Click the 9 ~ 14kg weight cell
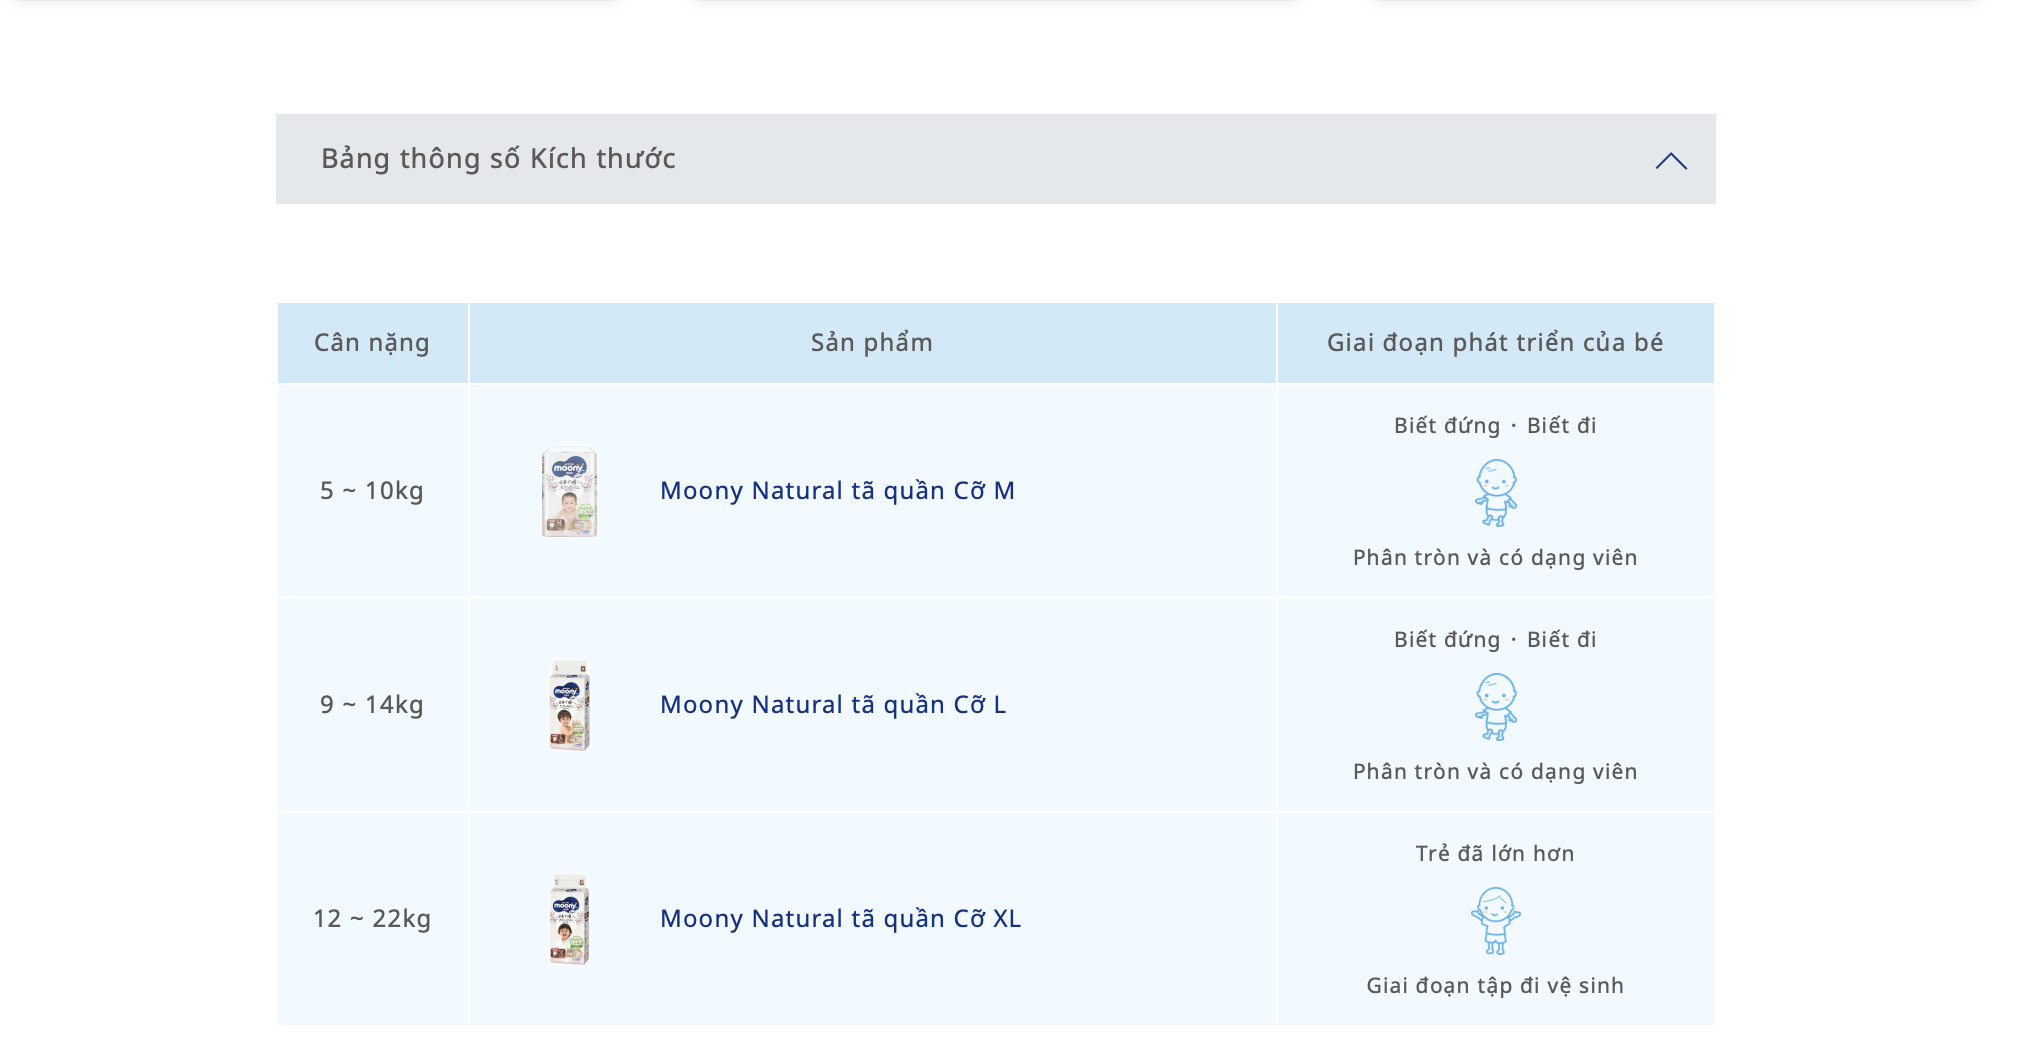Image resolution: width=2020 pixels, height=1060 pixels. (x=372, y=705)
